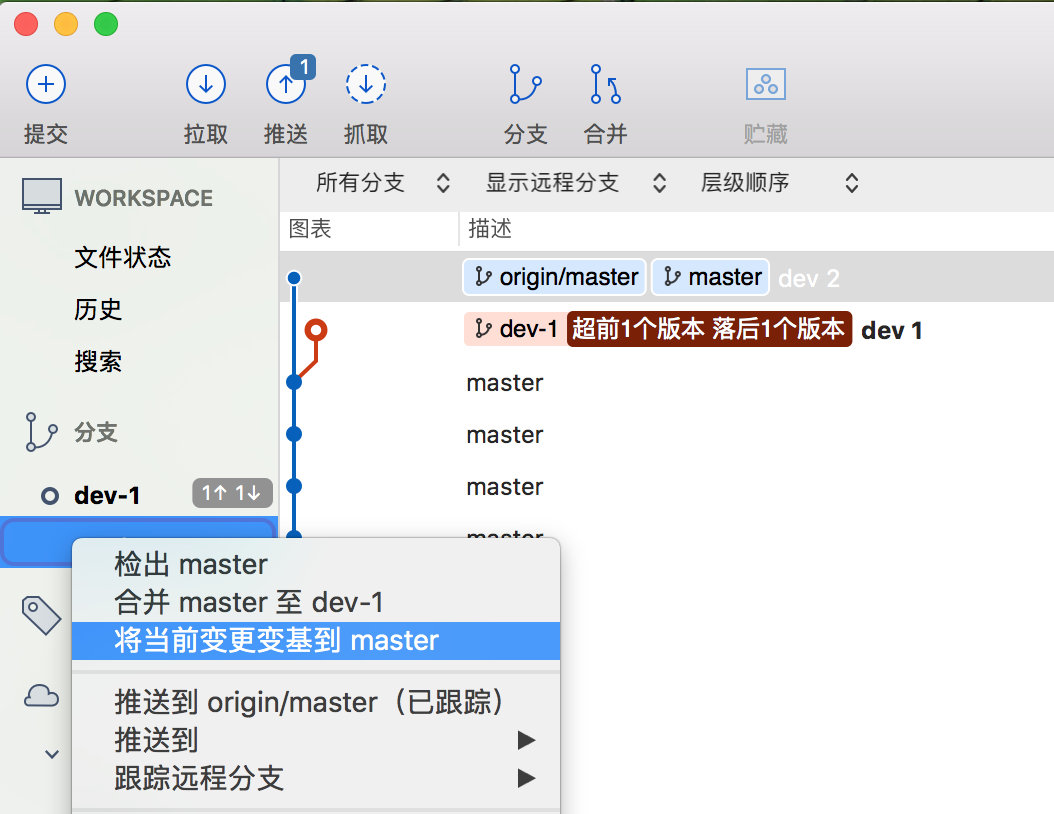This screenshot has height=814, width=1054.
Task: Click the 提交 (Commit) toolbar icon
Action: [45, 86]
